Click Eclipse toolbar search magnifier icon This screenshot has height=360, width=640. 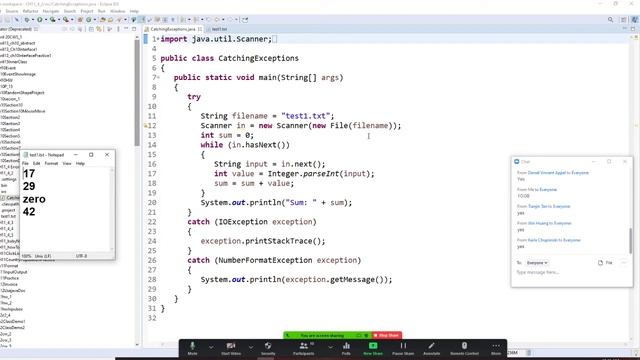point(611,20)
